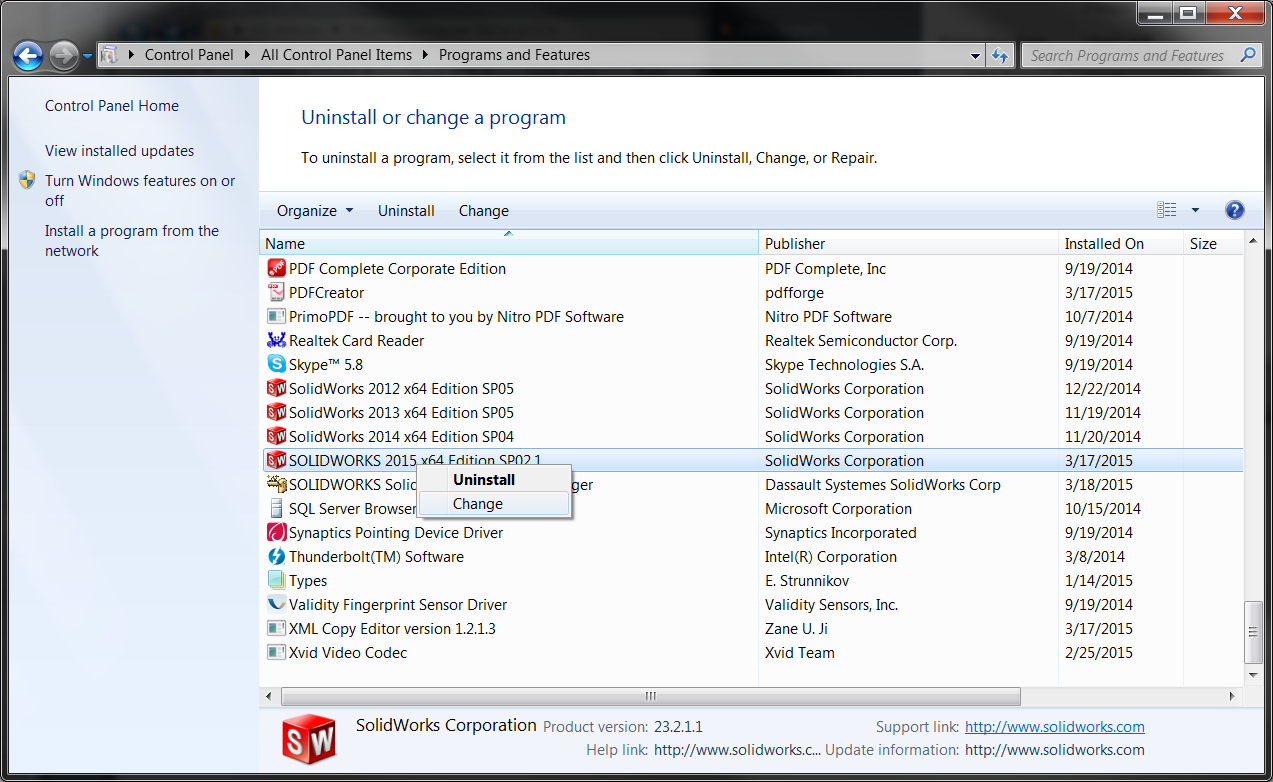1273x782 pixels.
Task: Open View installed updates link
Action: click(x=120, y=151)
